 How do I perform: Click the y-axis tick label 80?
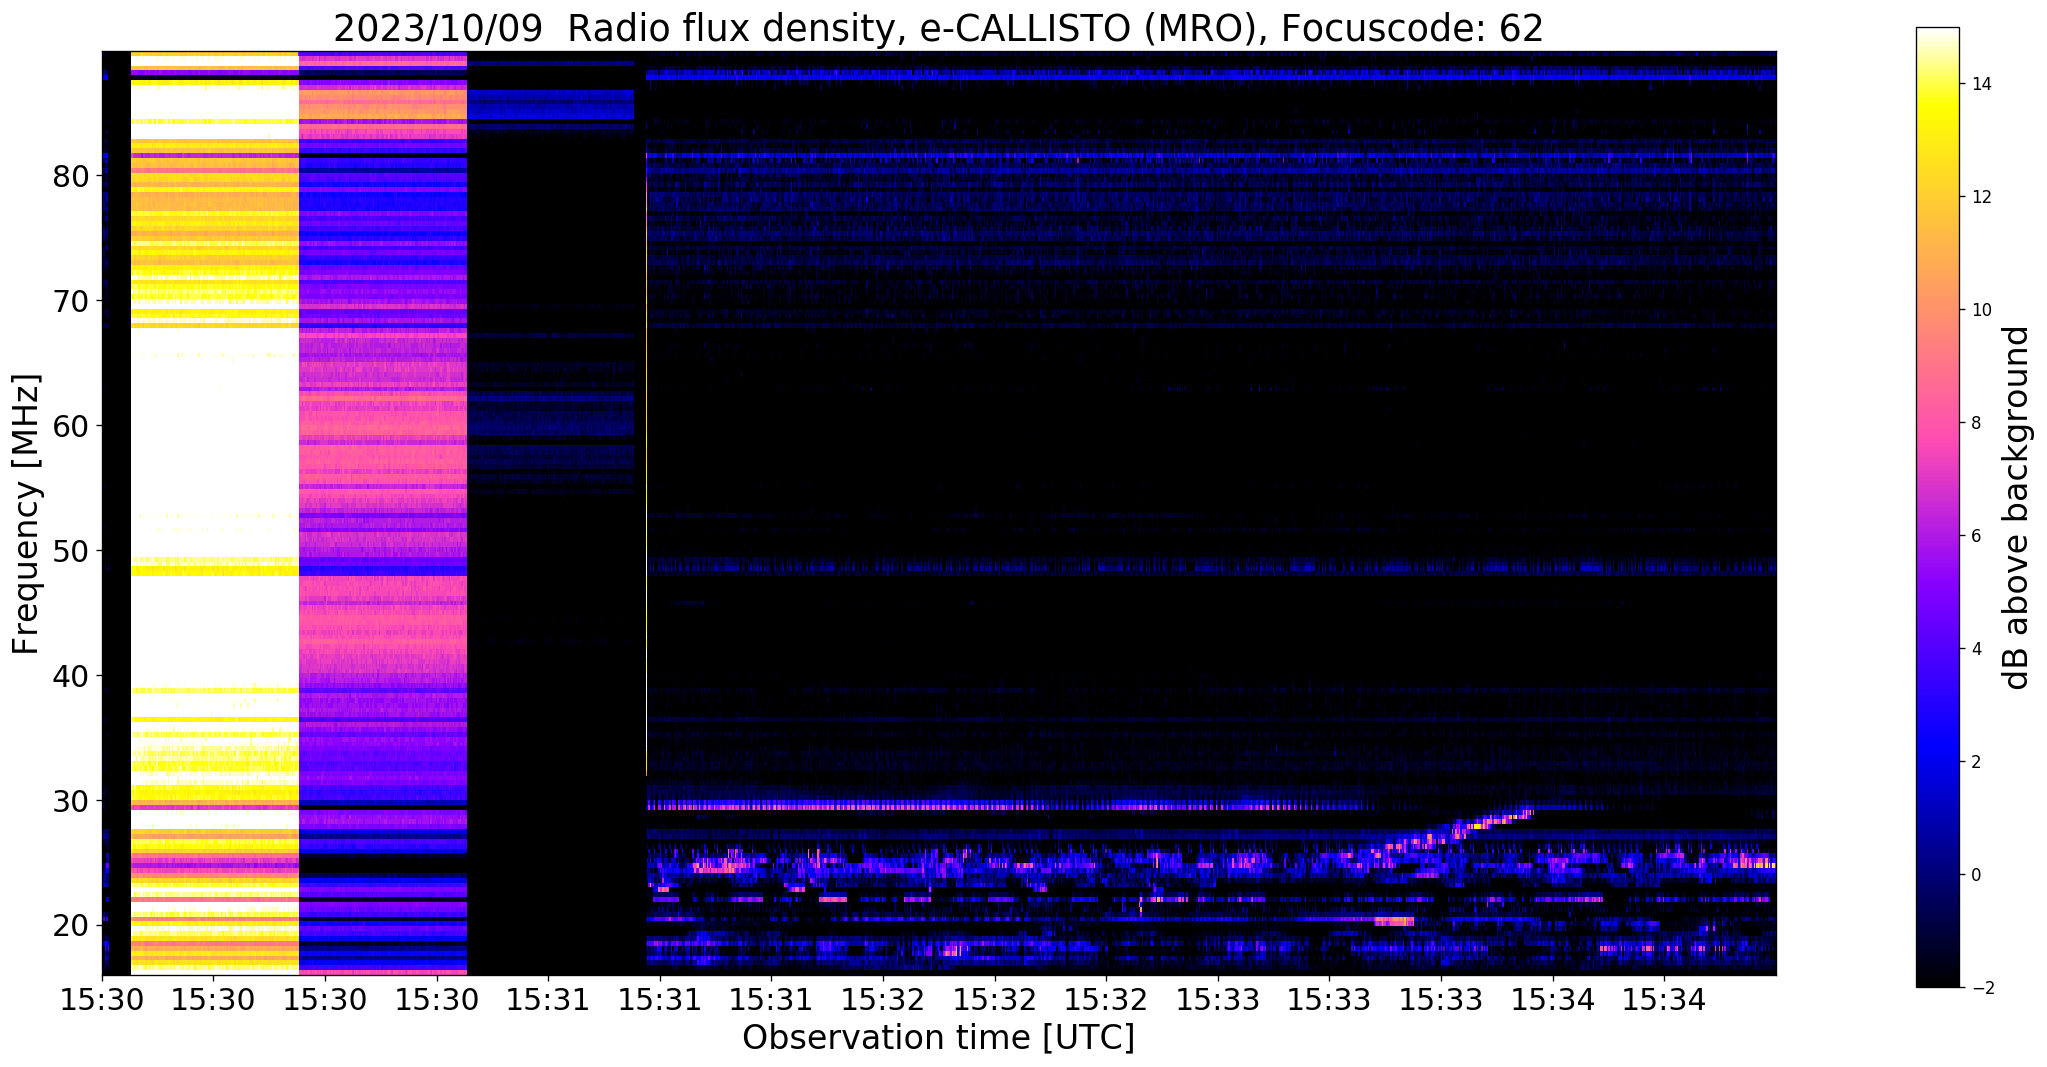click(x=72, y=176)
